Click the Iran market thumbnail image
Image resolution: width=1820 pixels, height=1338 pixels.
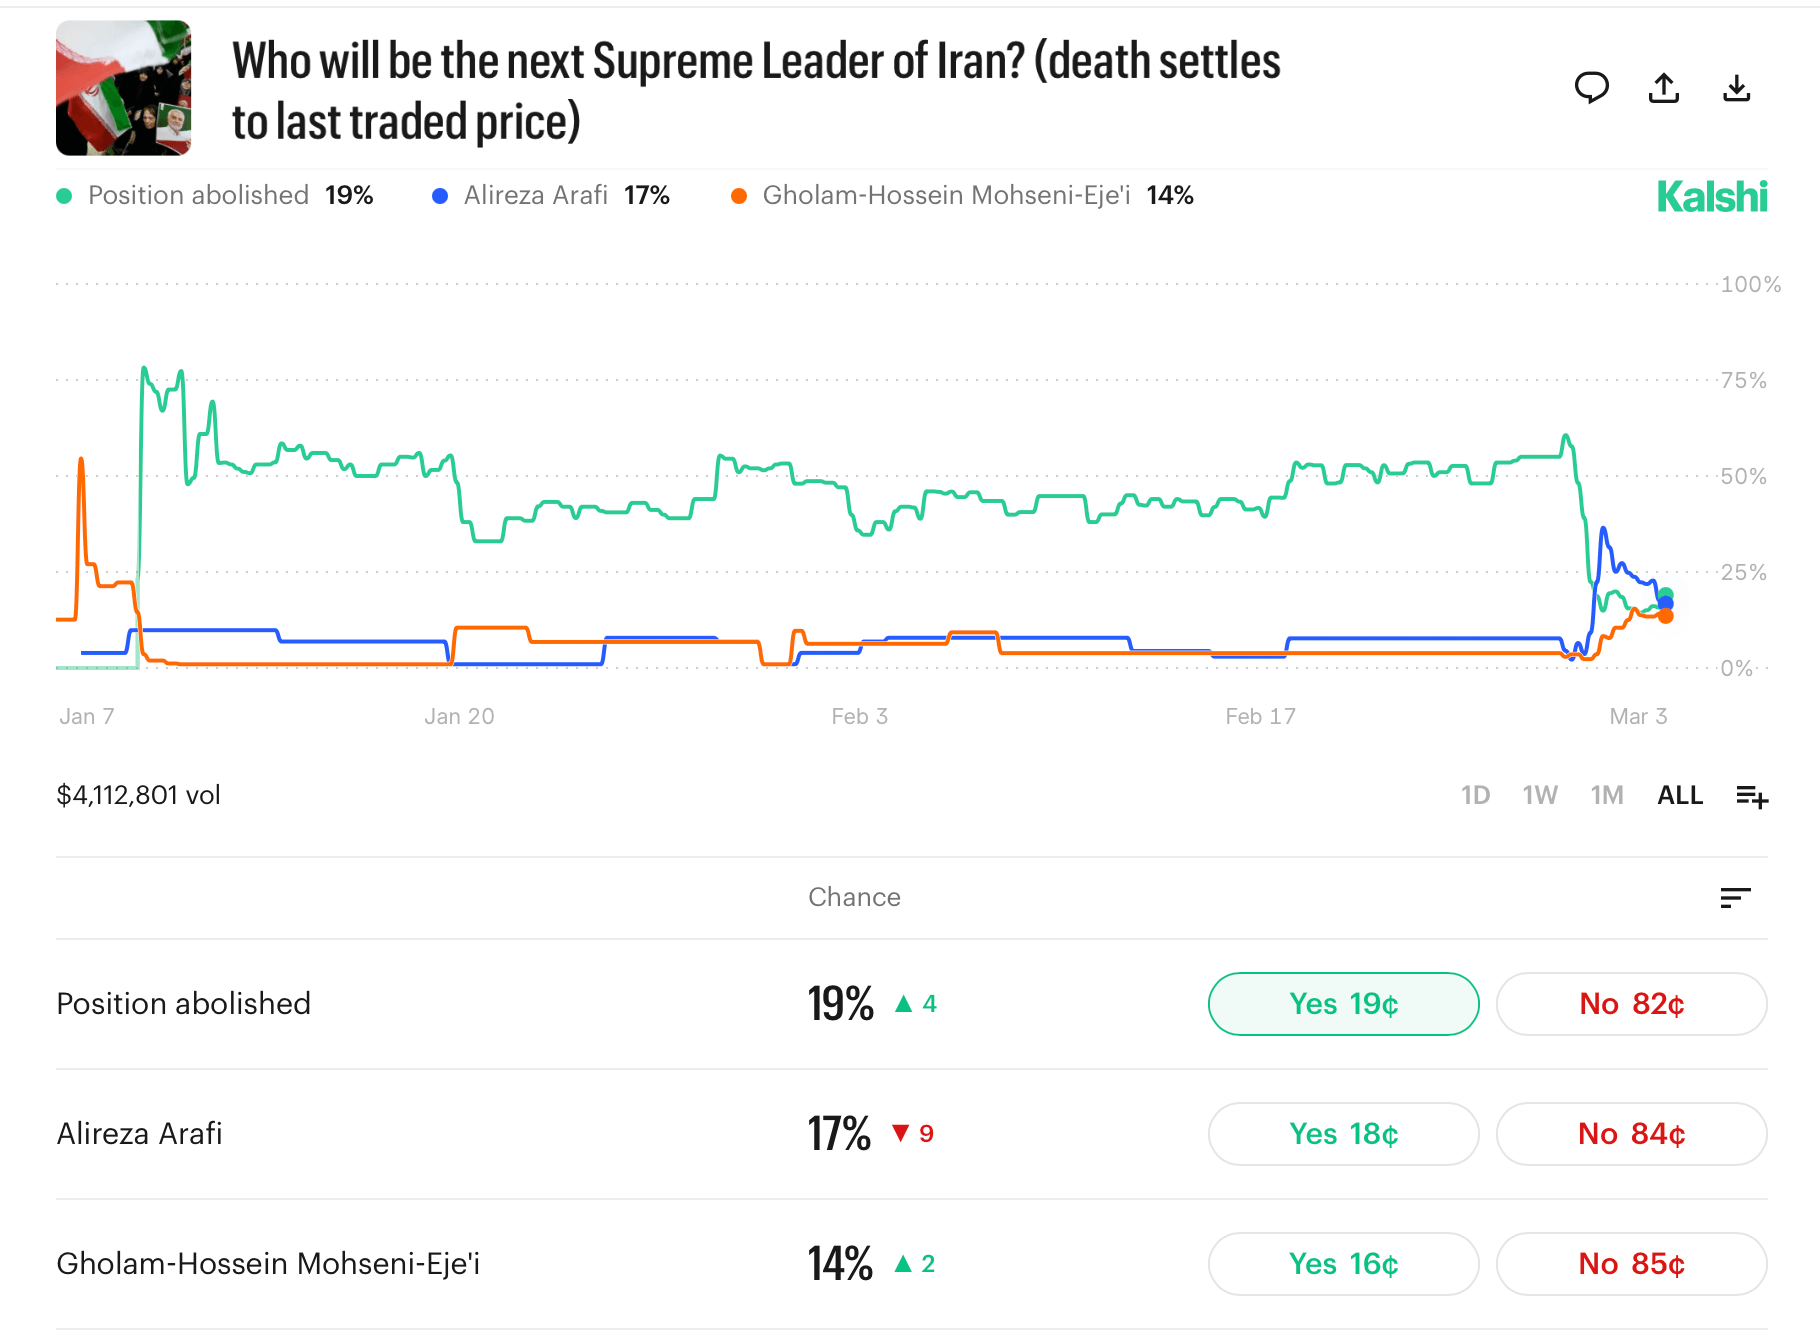tap(123, 88)
